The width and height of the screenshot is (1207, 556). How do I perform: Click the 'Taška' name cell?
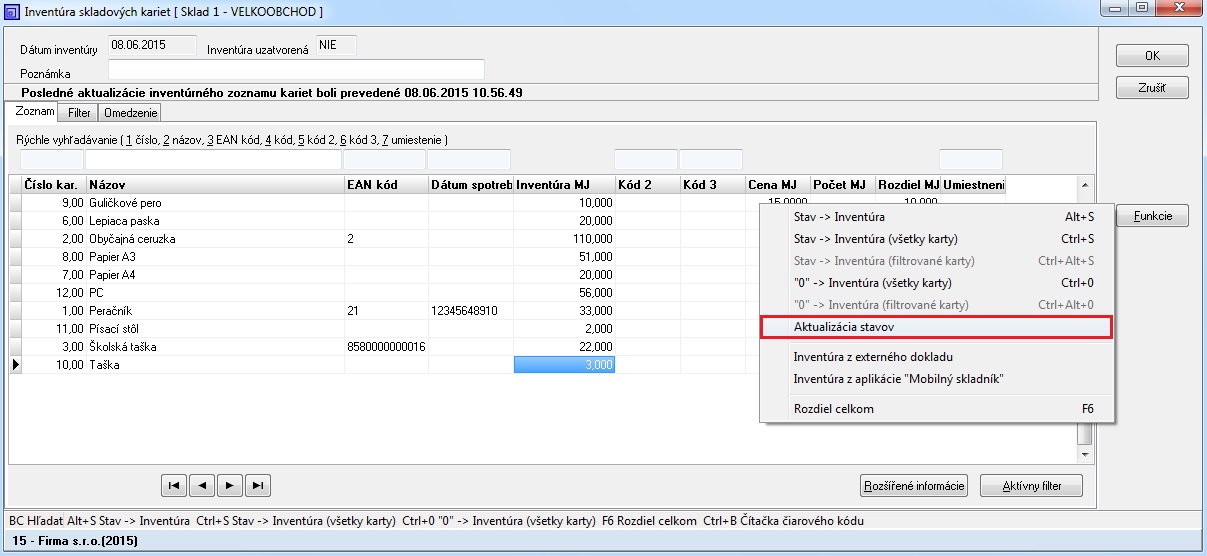pyautogui.click(x=215, y=365)
